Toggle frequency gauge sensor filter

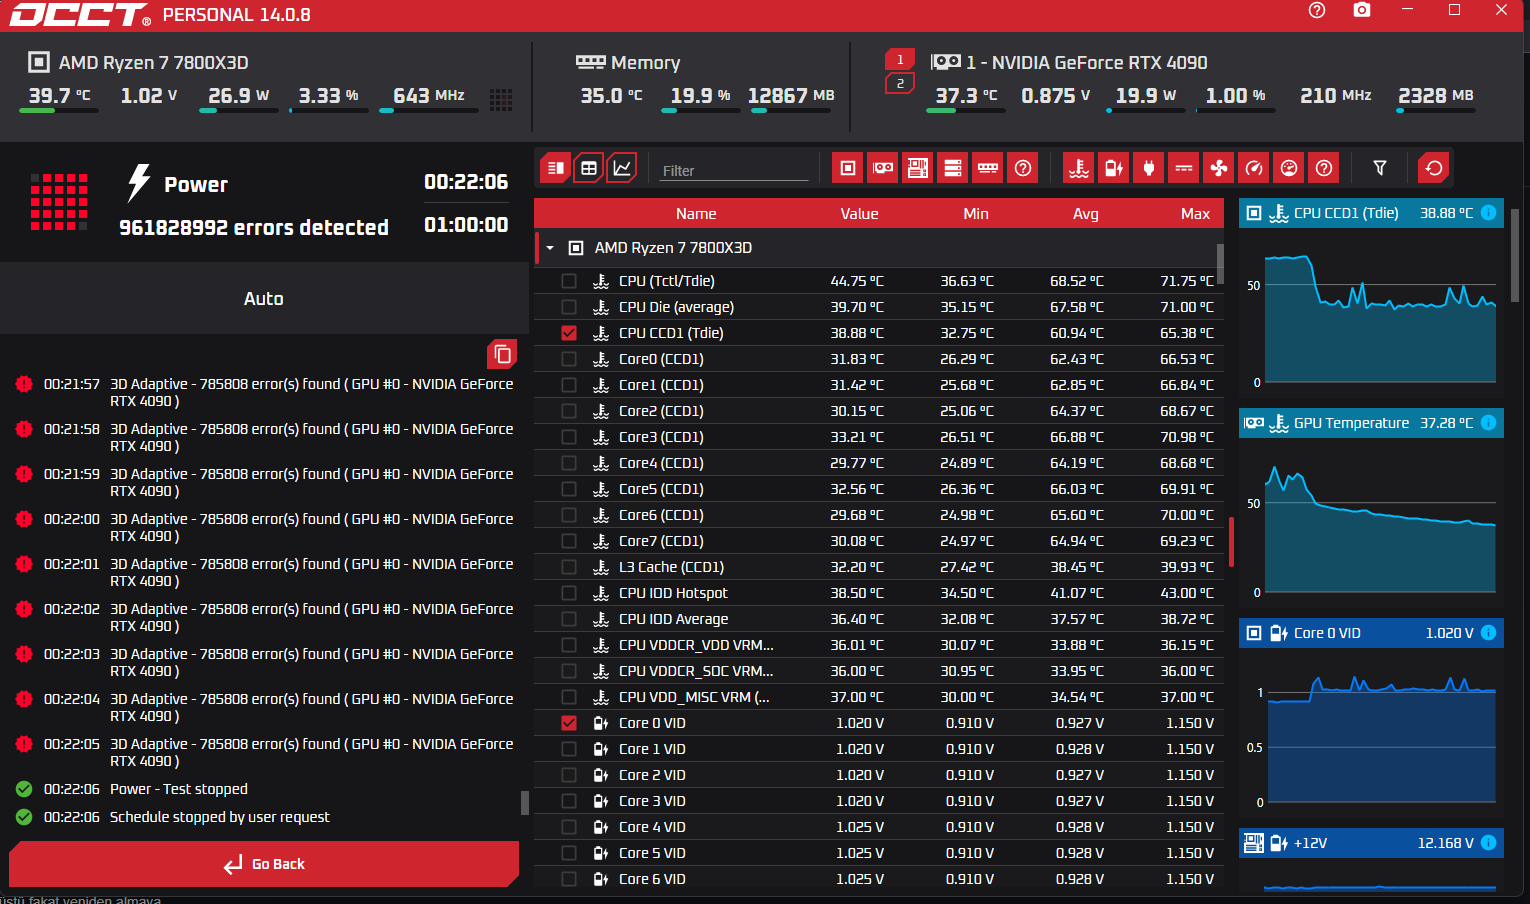[x=1254, y=168]
